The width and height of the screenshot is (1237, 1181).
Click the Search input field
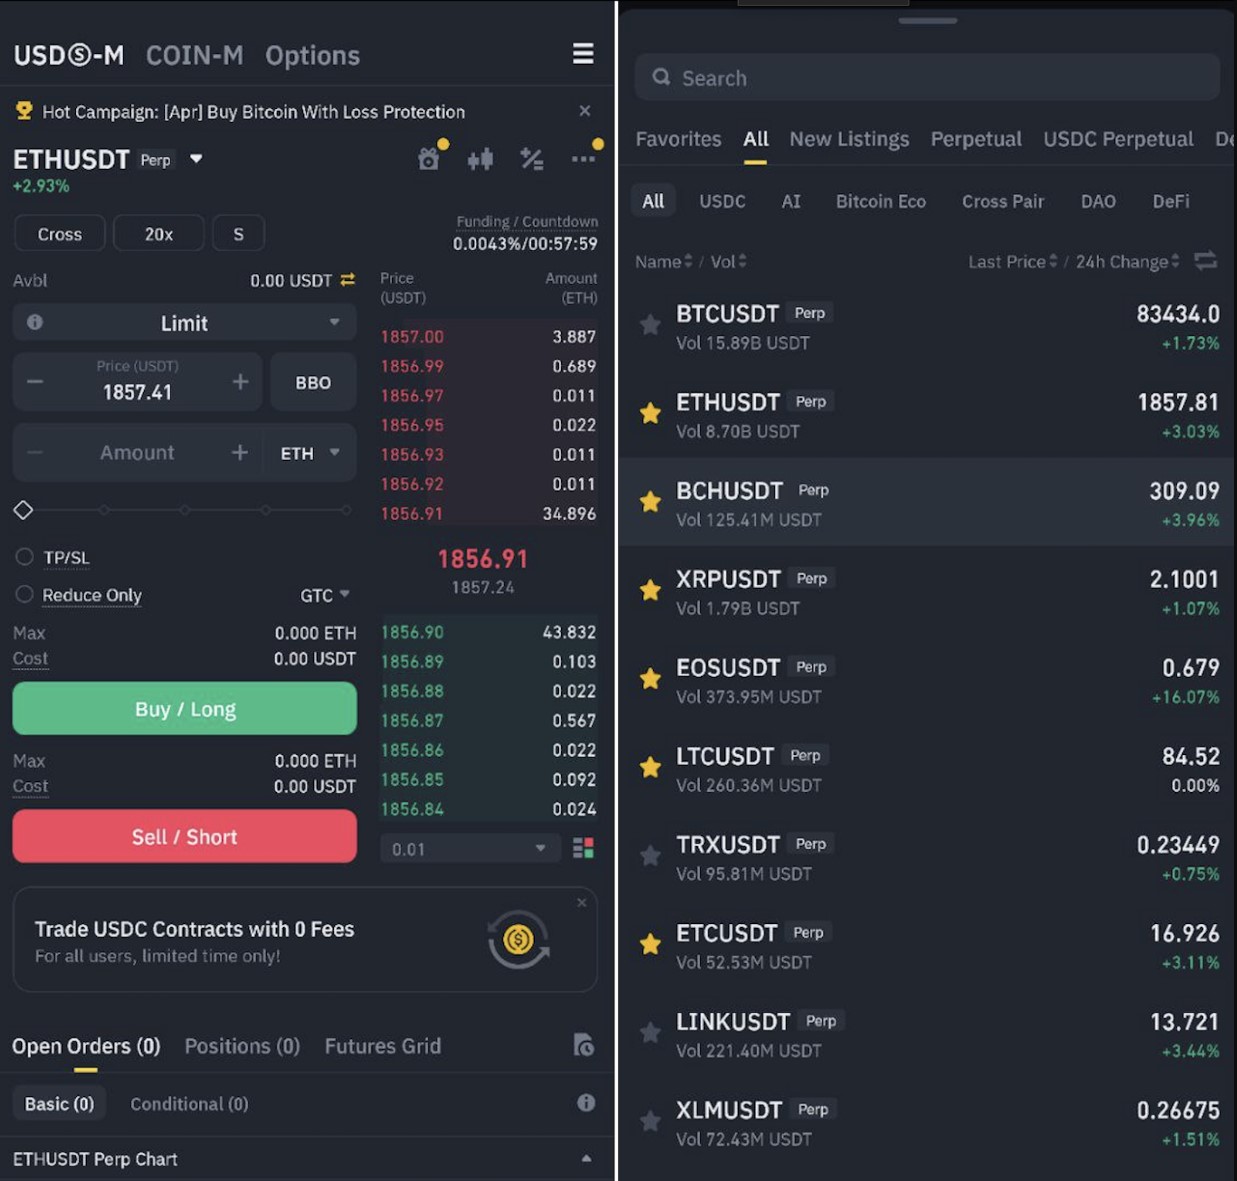(927, 78)
